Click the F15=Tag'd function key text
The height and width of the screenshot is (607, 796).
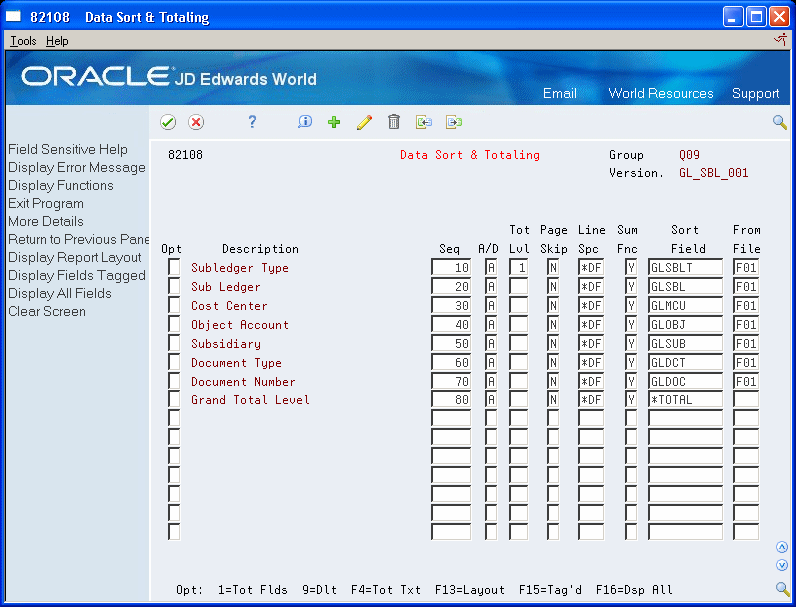pyautogui.click(x=550, y=590)
